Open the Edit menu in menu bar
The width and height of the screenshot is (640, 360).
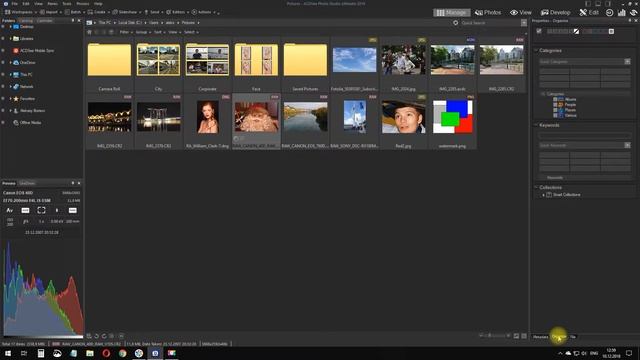click(x=26, y=4)
